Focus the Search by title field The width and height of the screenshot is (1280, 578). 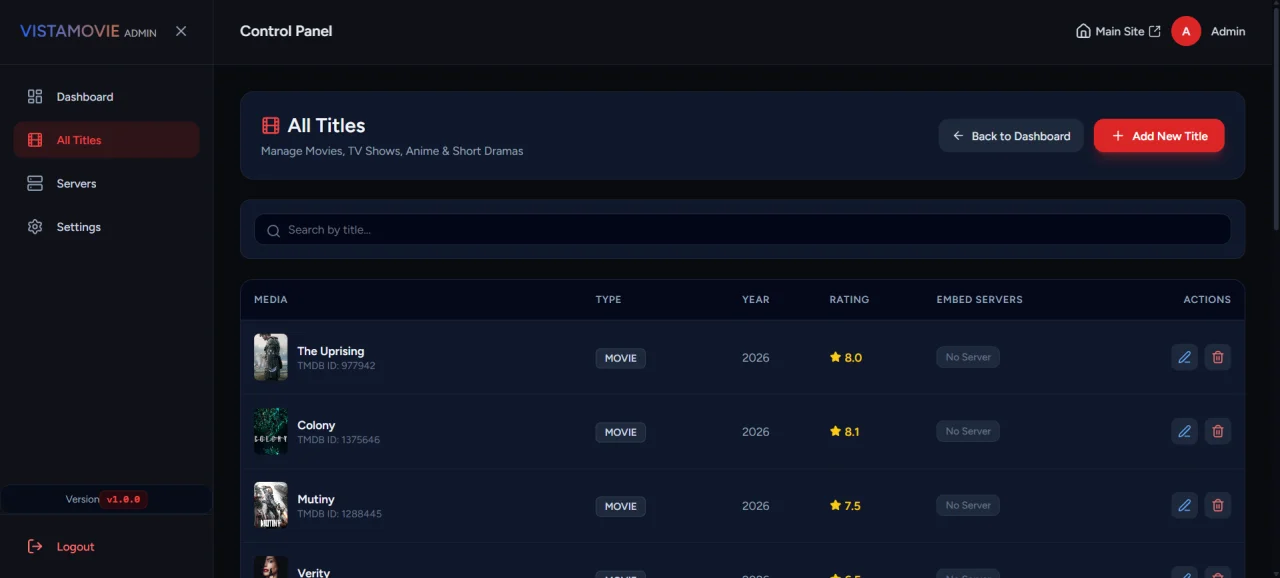pyautogui.click(x=742, y=230)
